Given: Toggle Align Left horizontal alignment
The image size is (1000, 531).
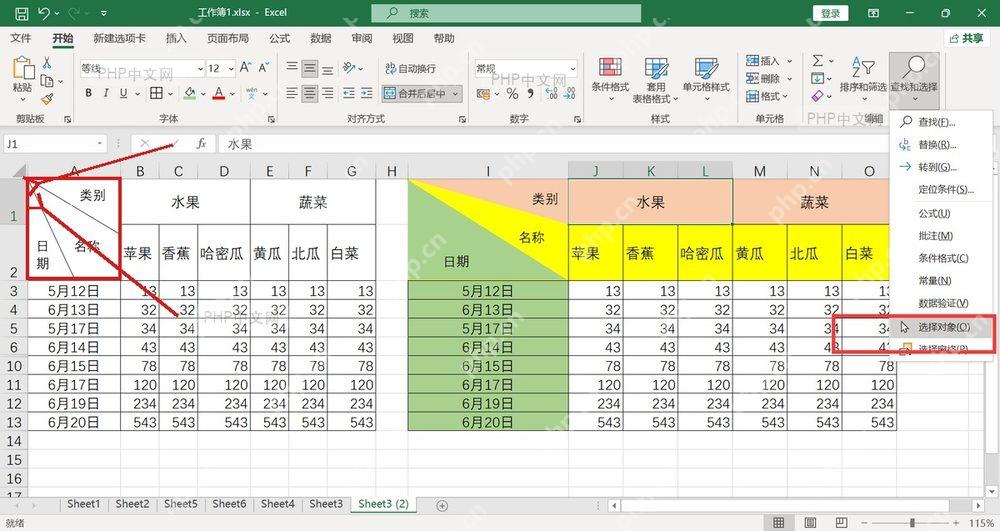Looking at the screenshot, I should pyautogui.click(x=291, y=94).
